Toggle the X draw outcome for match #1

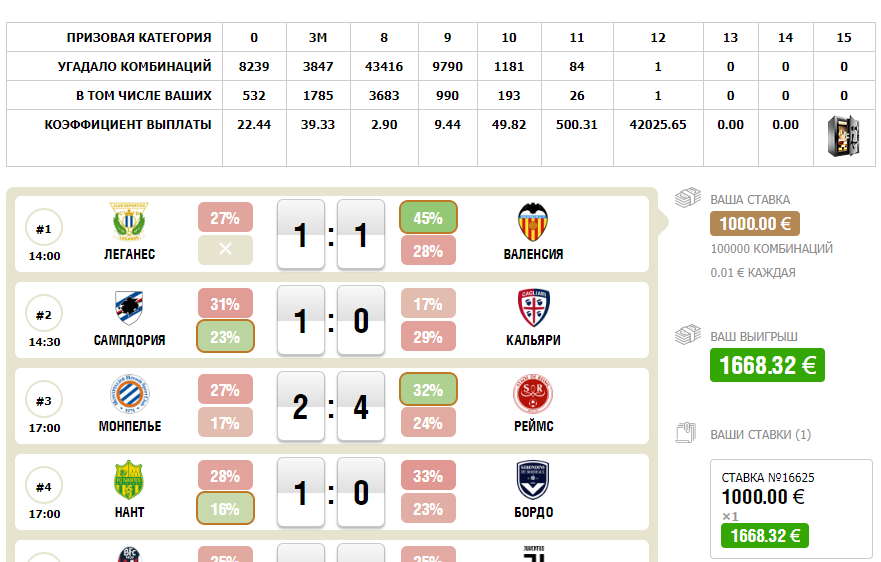coord(225,250)
